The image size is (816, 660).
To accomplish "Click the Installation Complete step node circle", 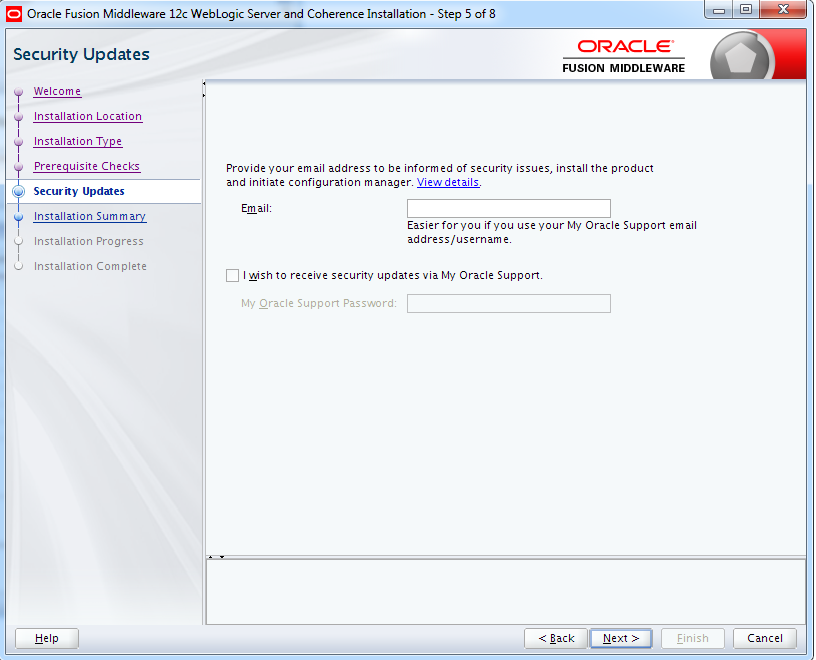I will click(x=17, y=266).
